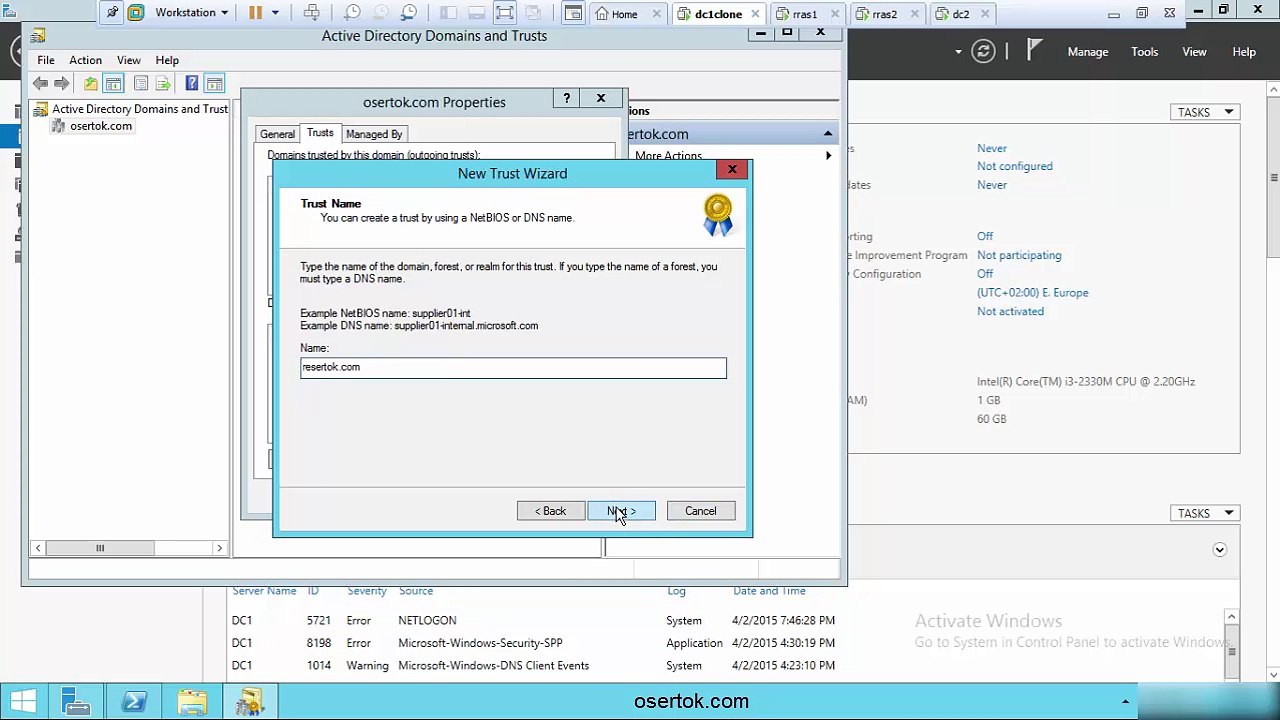Expand the events filter chevron in Server Manager
1280x720 pixels.
[x=1220, y=549]
